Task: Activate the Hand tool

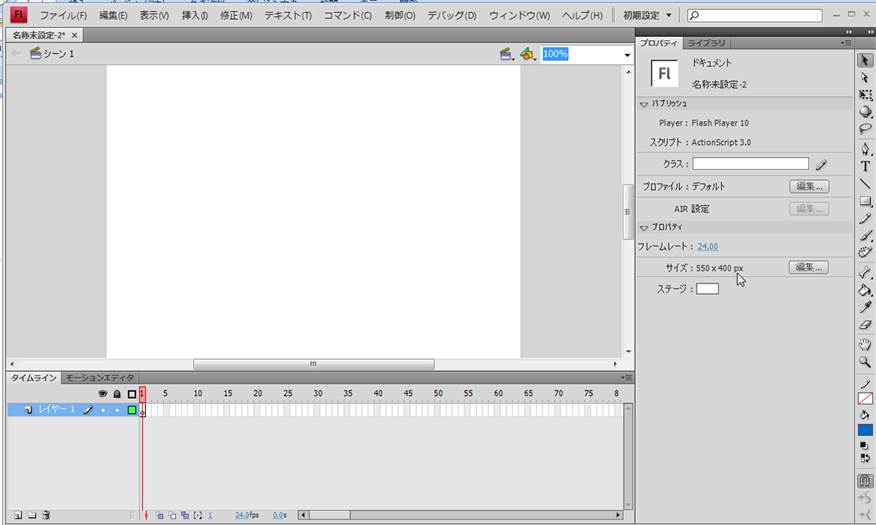Action: point(865,343)
